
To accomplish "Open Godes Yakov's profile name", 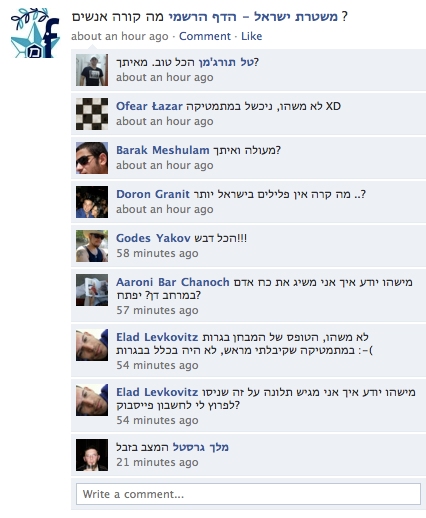I will pyautogui.click(x=153, y=238).
